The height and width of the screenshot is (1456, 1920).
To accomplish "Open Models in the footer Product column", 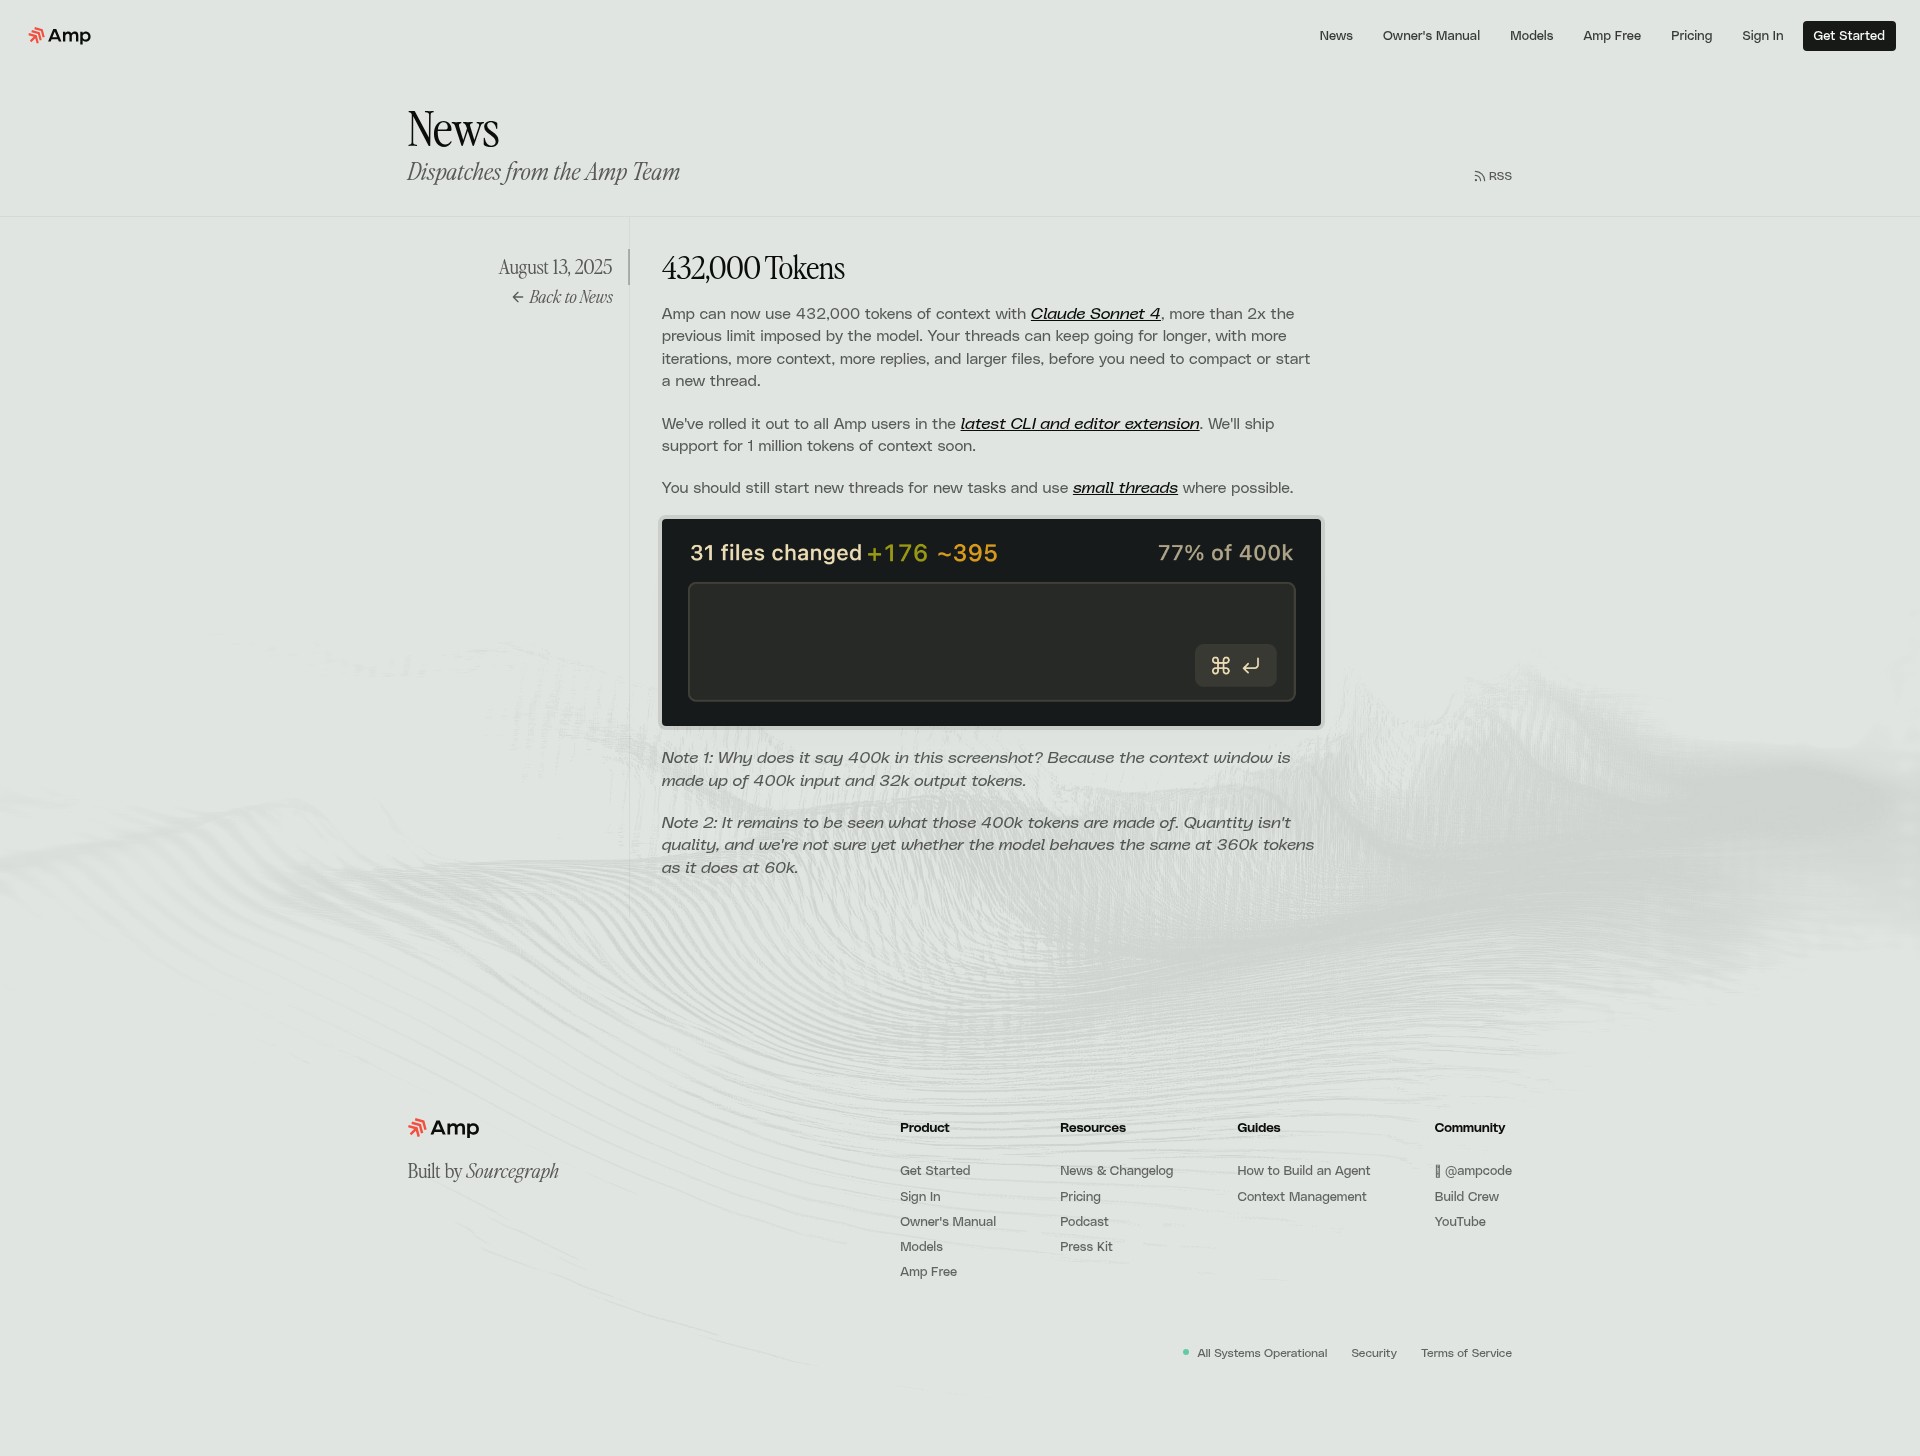I will pyautogui.click(x=921, y=1247).
